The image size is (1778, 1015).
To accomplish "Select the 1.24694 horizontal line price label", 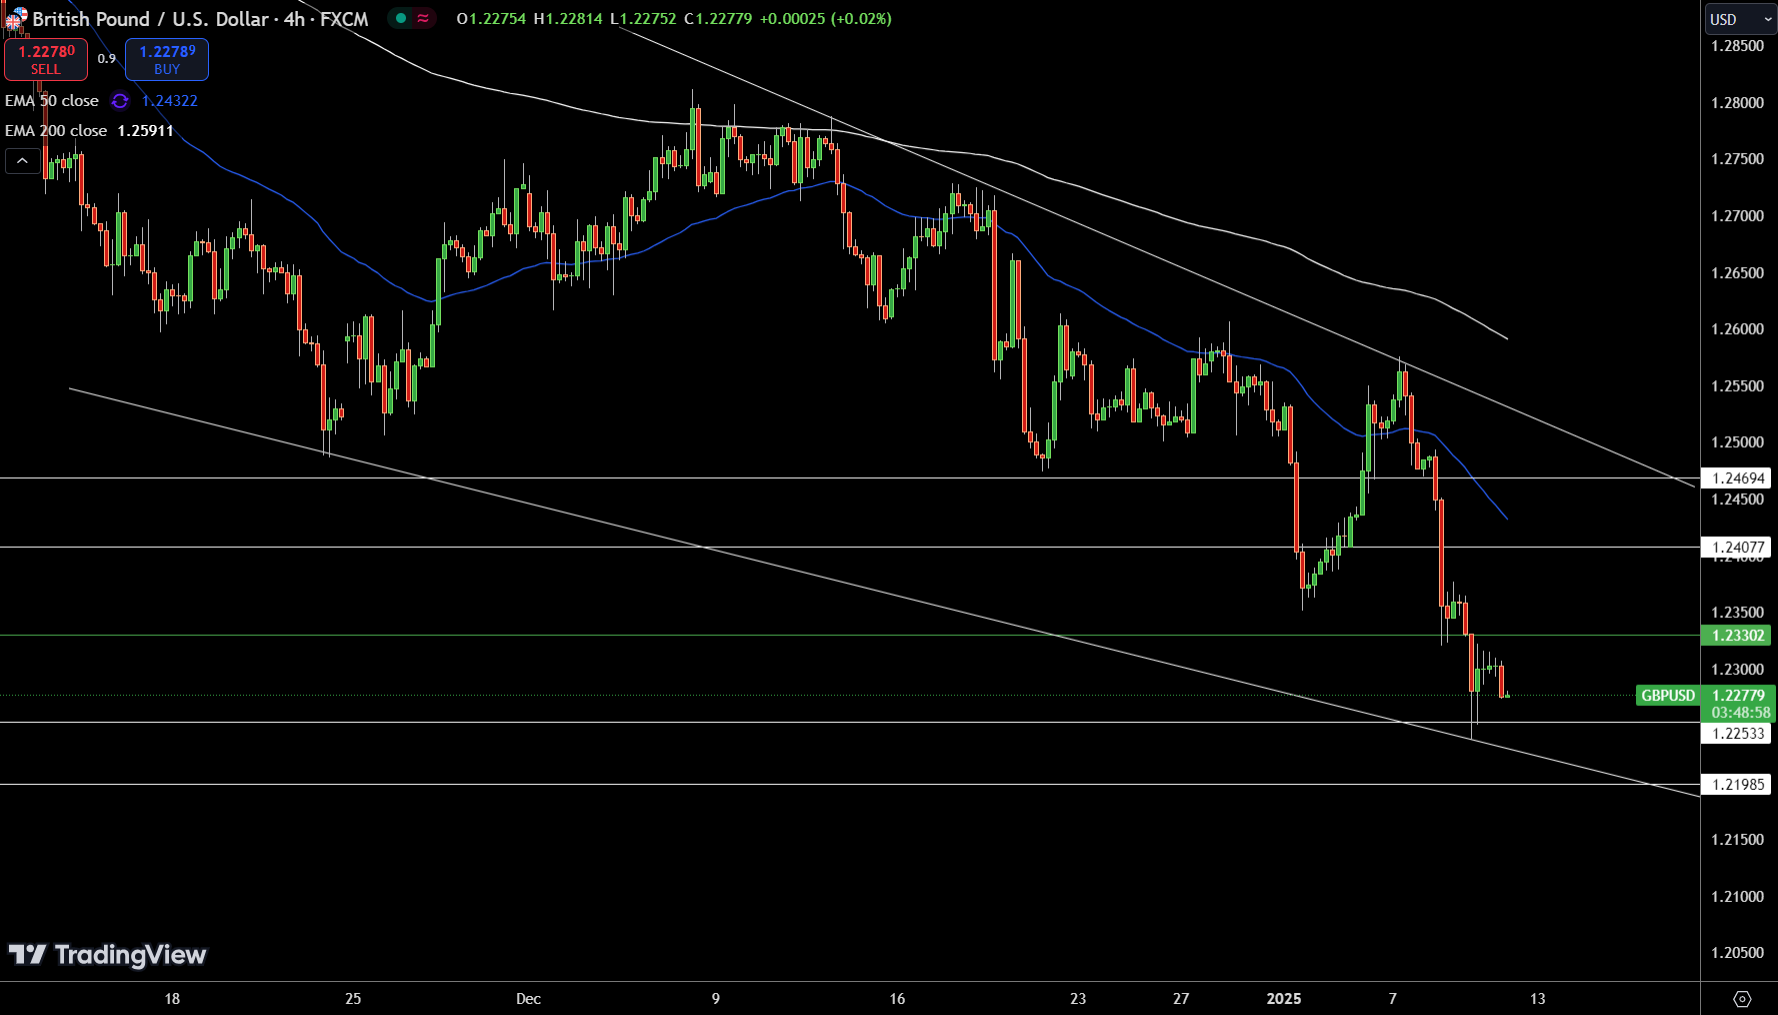I will click(1736, 479).
